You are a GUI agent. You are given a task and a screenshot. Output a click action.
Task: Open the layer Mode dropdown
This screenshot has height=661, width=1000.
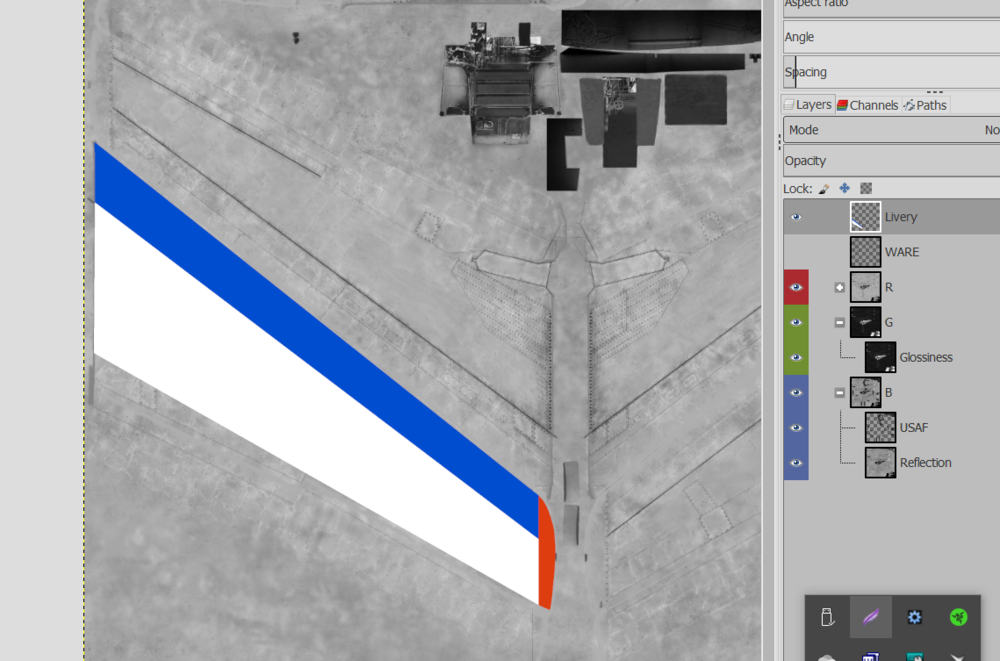tap(892, 130)
